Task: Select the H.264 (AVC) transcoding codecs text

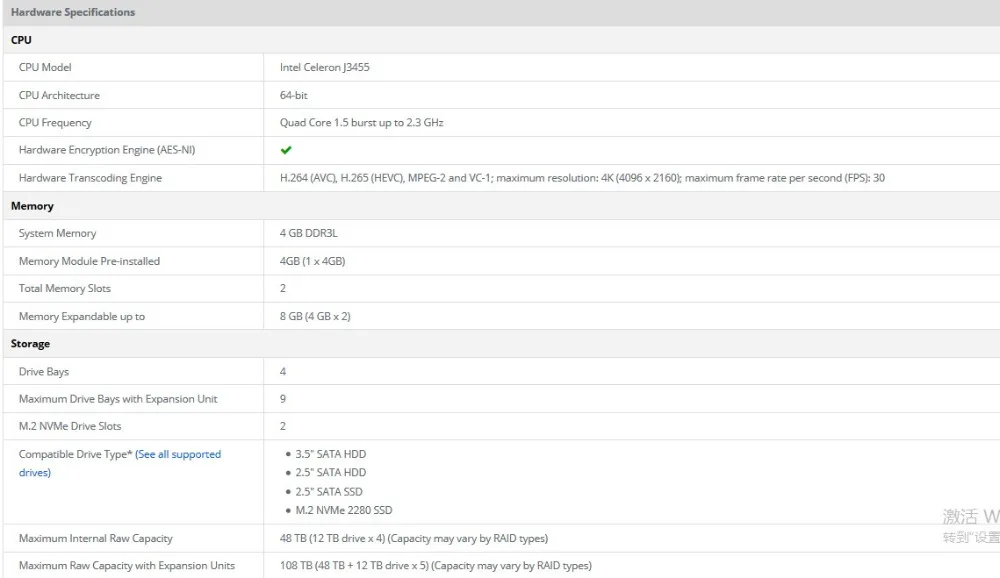Action: [x=582, y=178]
